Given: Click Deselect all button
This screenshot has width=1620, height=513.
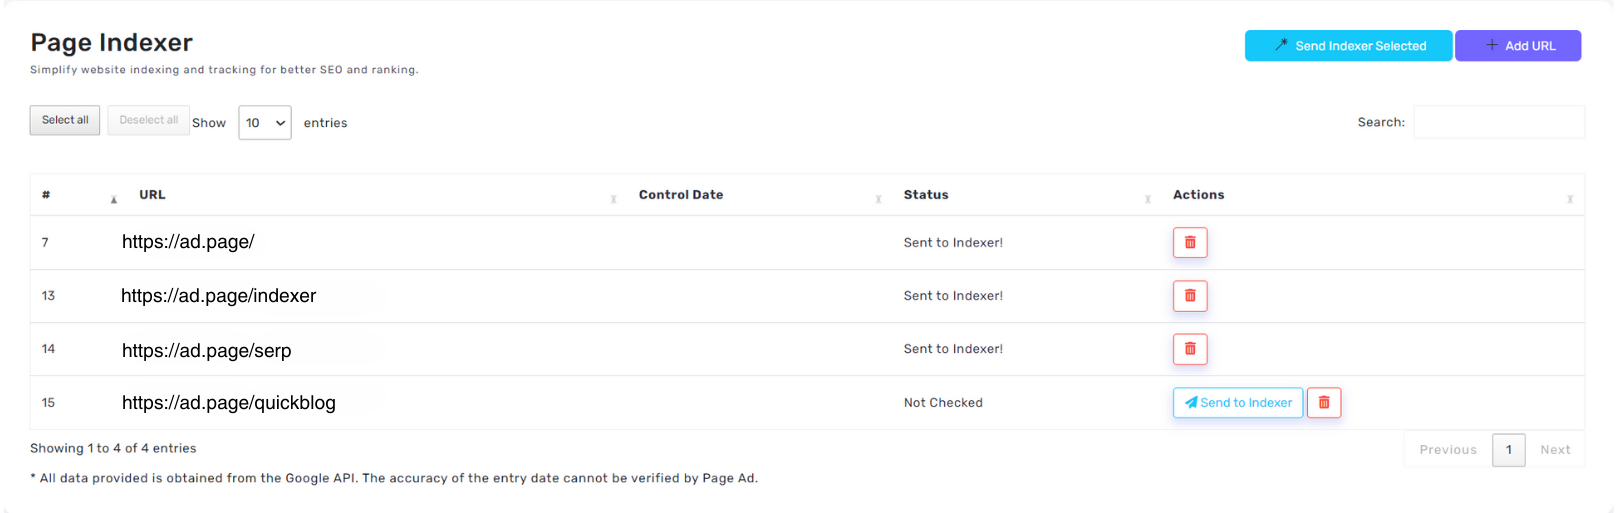Looking at the screenshot, I should pyautogui.click(x=148, y=120).
